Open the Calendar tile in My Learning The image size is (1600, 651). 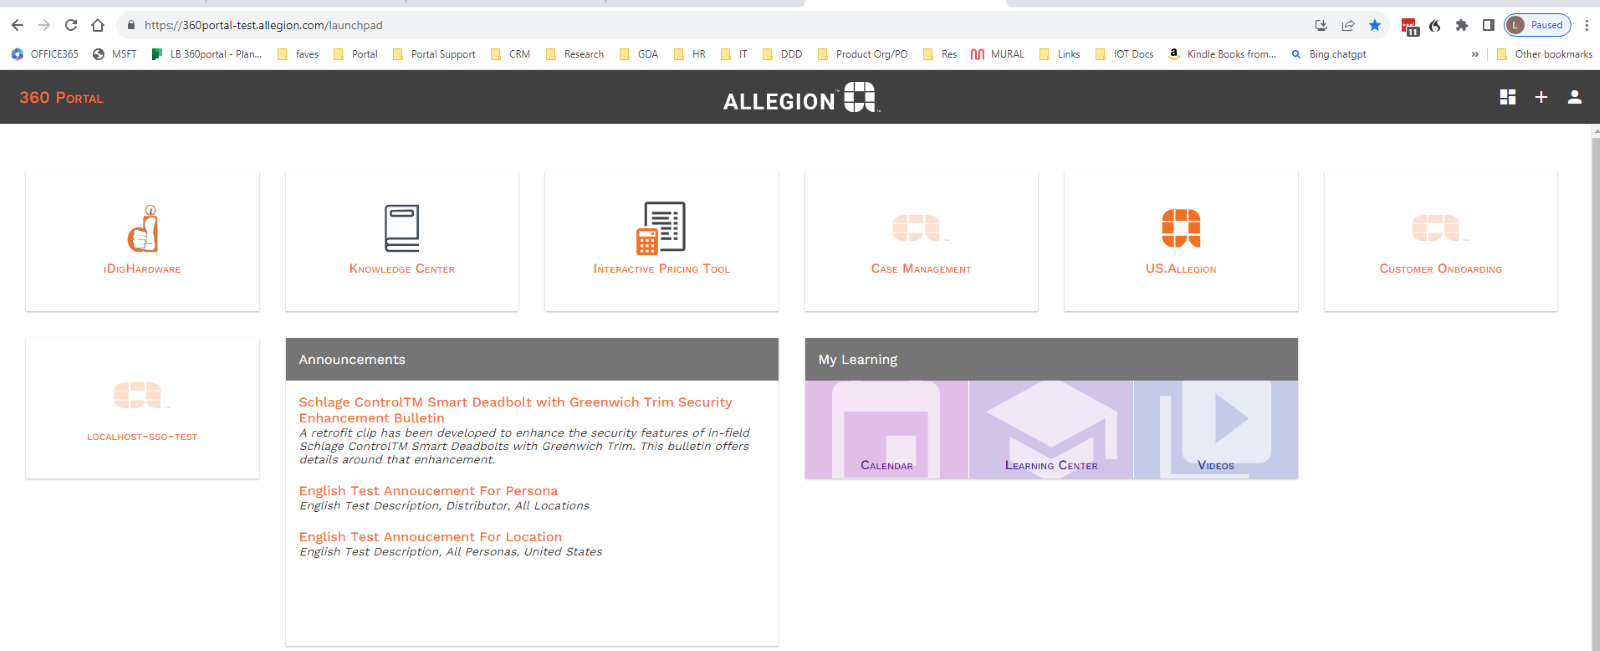pyautogui.click(x=887, y=429)
